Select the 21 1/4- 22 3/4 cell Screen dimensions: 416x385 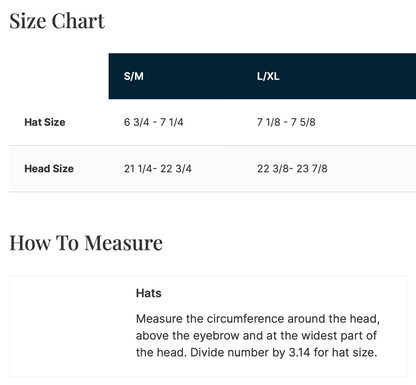pyautogui.click(x=158, y=168)
